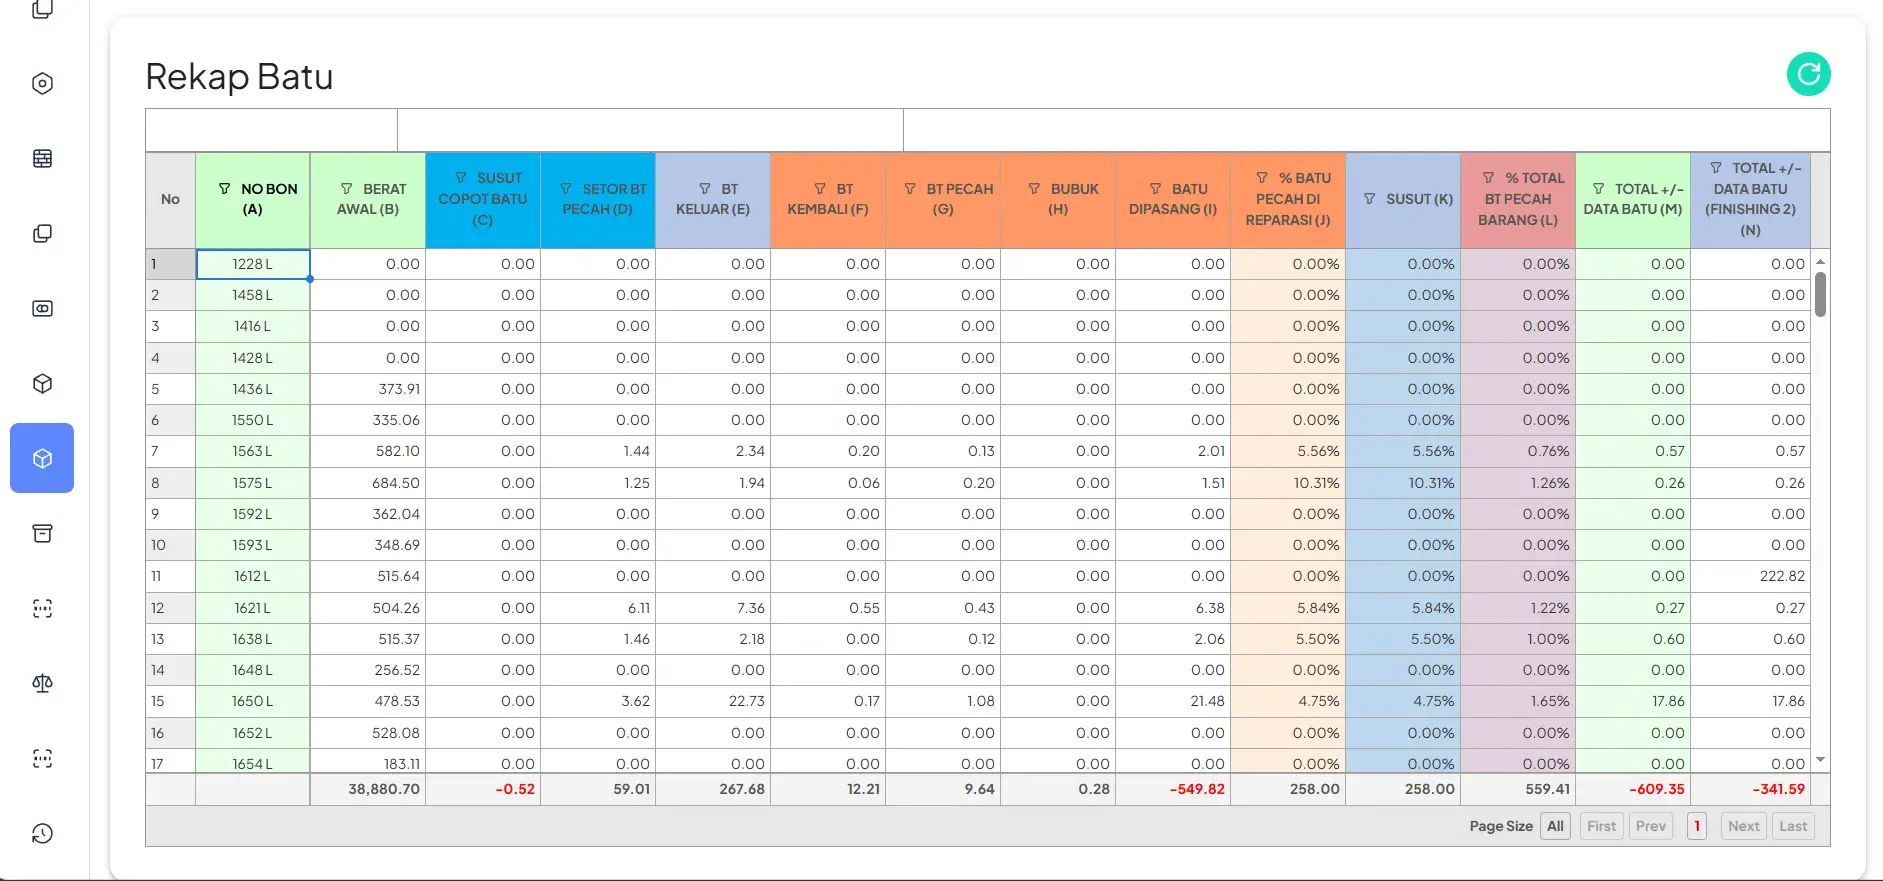Open filter icon for SUSUT (K)

pos(1369,199)
